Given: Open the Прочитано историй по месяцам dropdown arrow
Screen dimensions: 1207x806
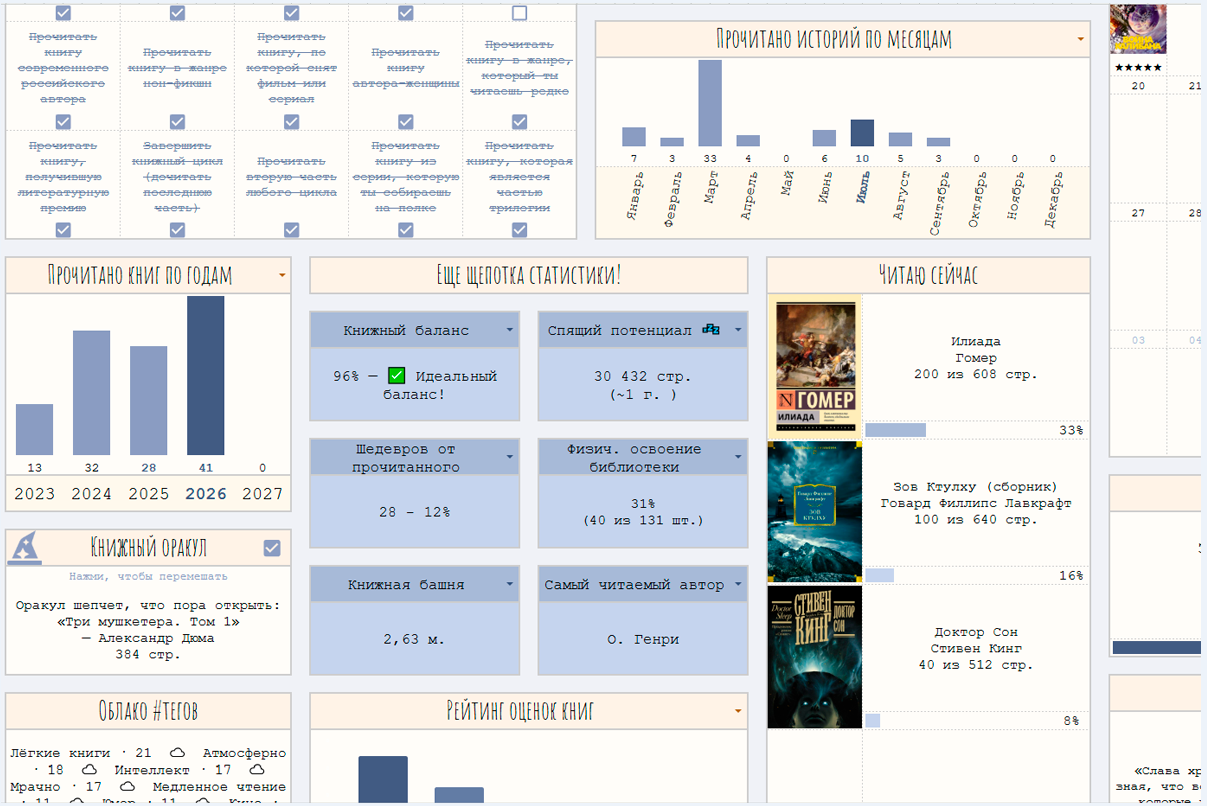Looking at the screenshot, I should [x=1080, y=40].
